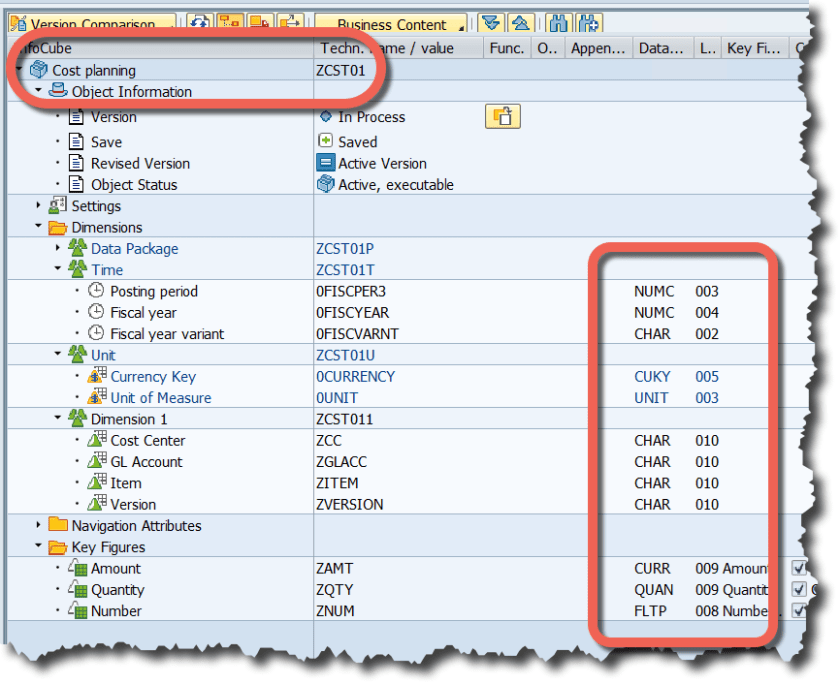
Task: Select the Cost Center tree item
Action: [148, 441]
